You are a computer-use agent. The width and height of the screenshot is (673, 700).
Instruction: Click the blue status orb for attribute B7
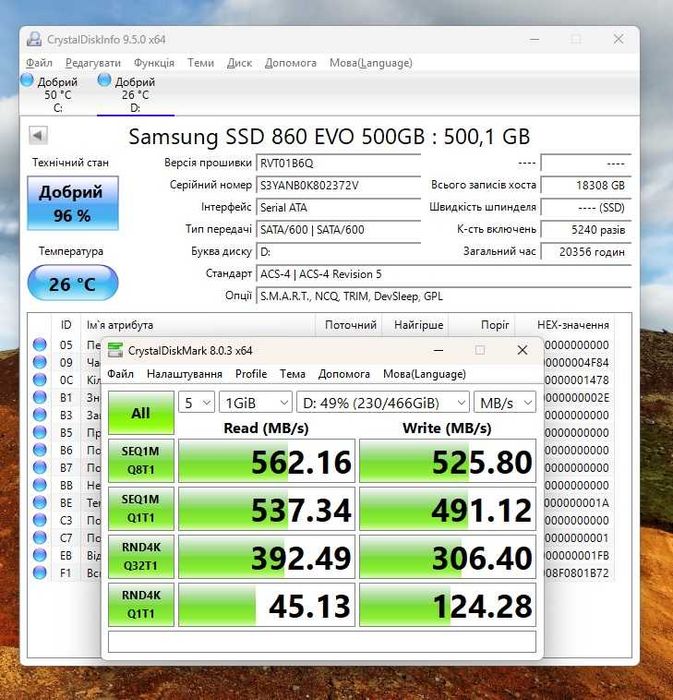click(40, 467)
